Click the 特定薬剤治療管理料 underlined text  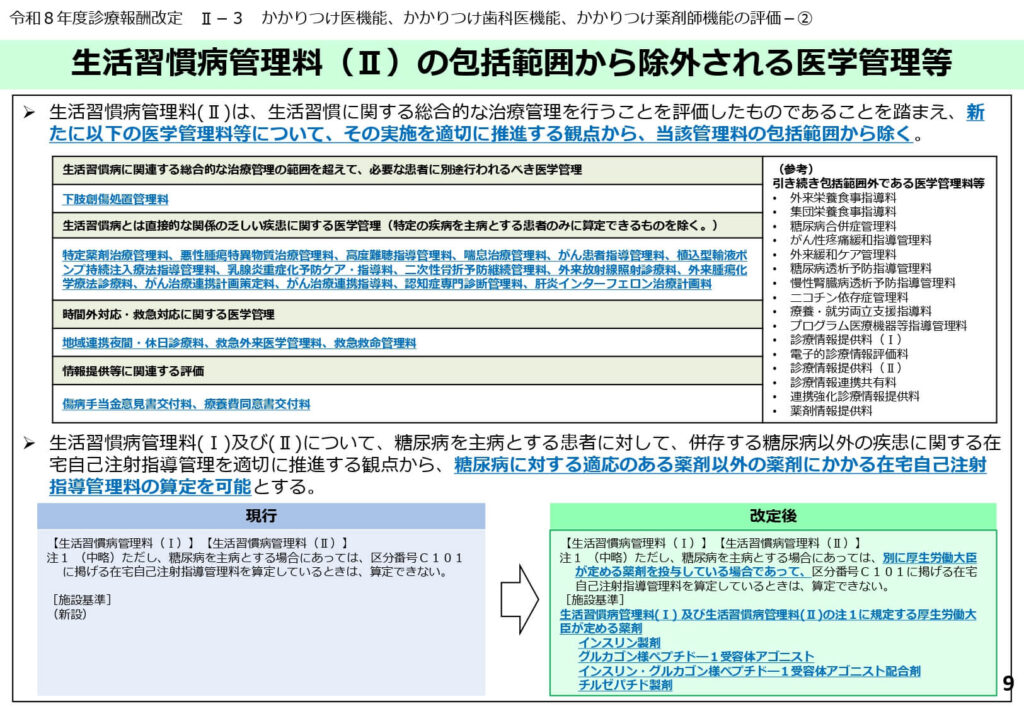point(105,255)
